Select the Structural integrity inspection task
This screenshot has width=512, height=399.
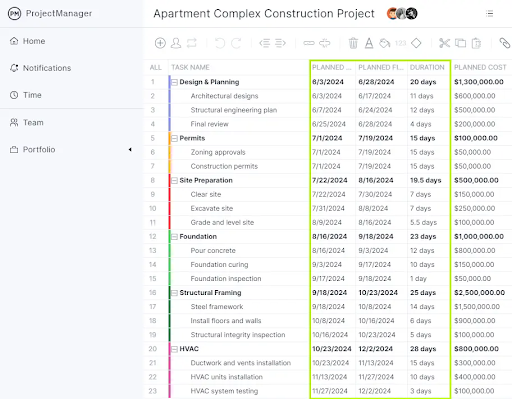click(238, 335)
